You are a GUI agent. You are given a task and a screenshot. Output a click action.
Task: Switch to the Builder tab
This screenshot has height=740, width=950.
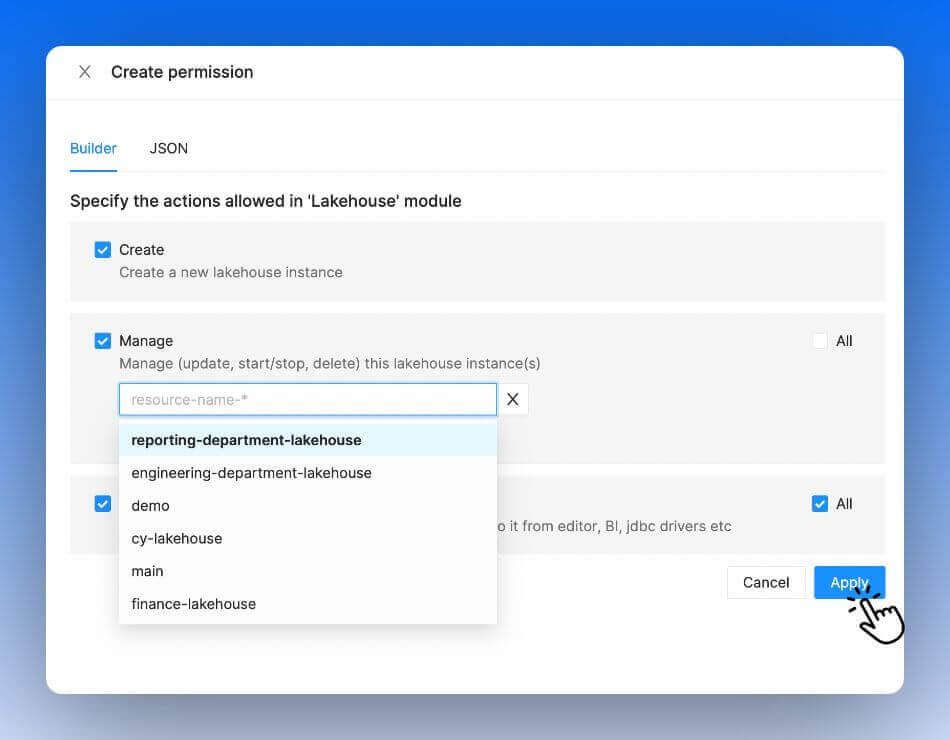[93, 148]
